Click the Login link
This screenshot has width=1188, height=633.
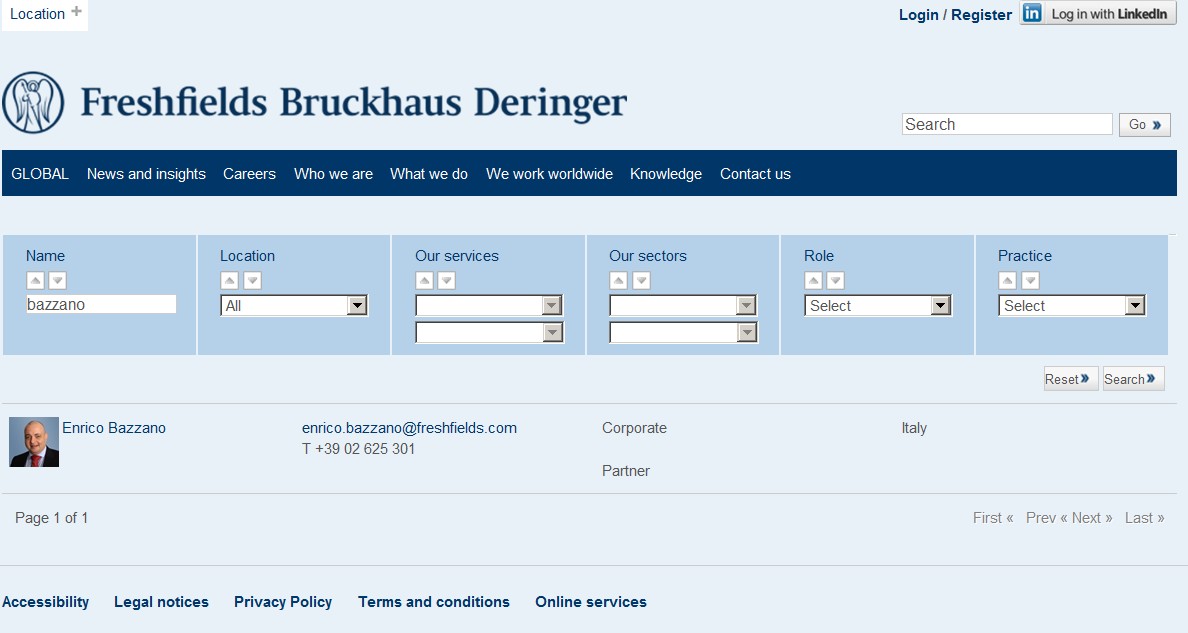pos(918,14)
